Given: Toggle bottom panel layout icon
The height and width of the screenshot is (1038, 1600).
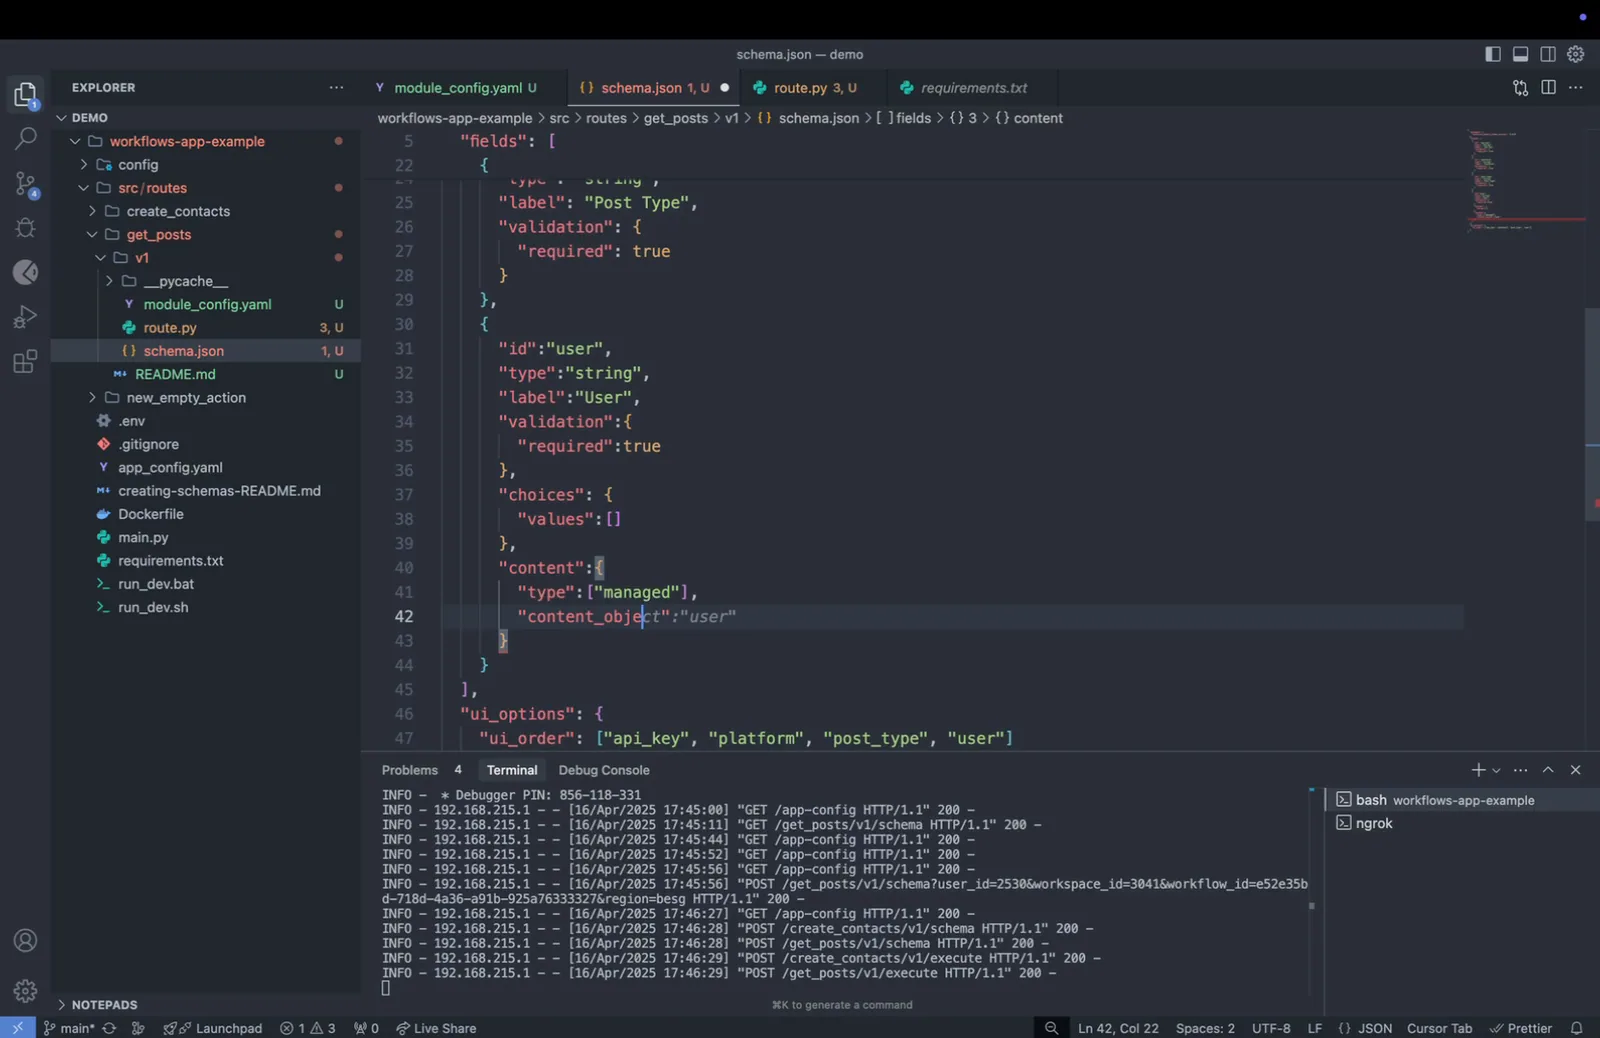Looking at the screenshot, I should tap(1520, 54).
